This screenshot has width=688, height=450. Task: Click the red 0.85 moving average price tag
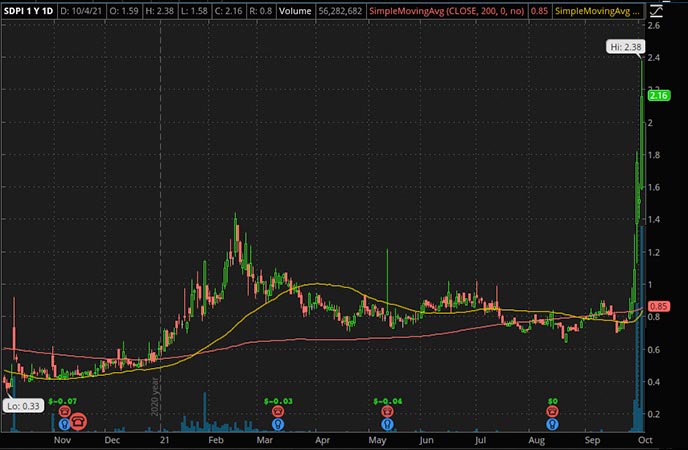pos(659,306)
